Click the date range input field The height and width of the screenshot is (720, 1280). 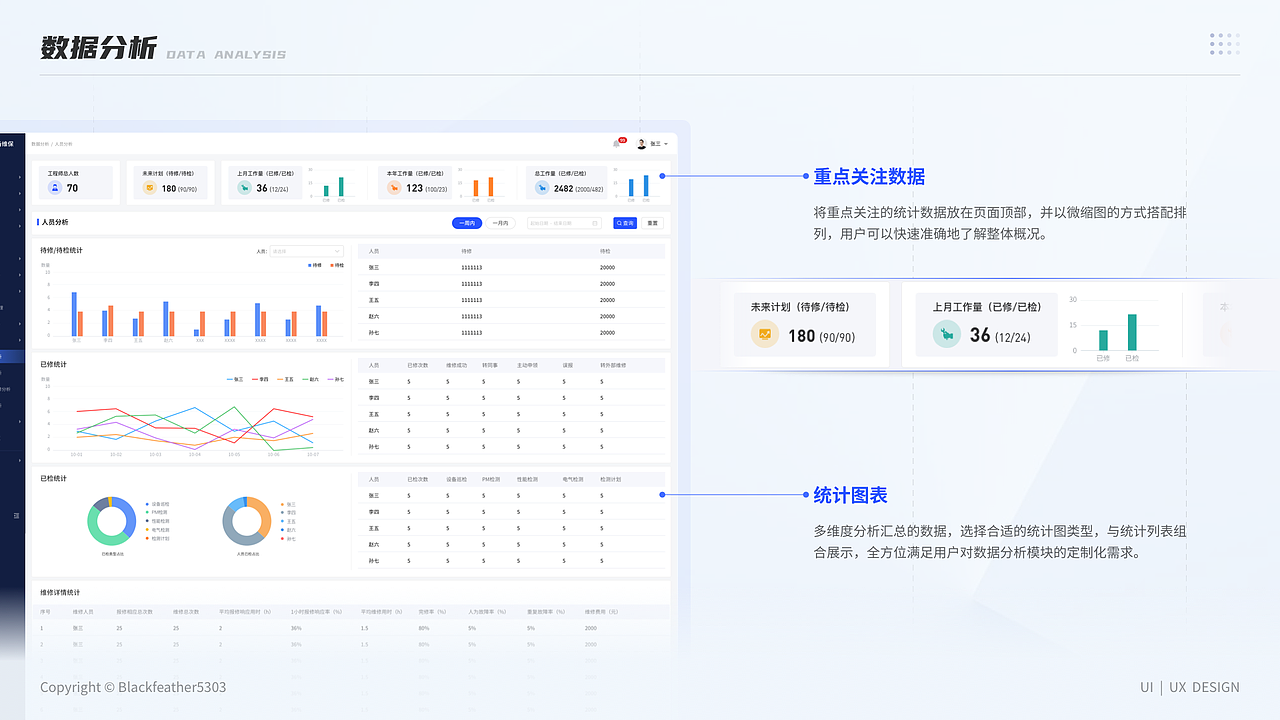565,223
